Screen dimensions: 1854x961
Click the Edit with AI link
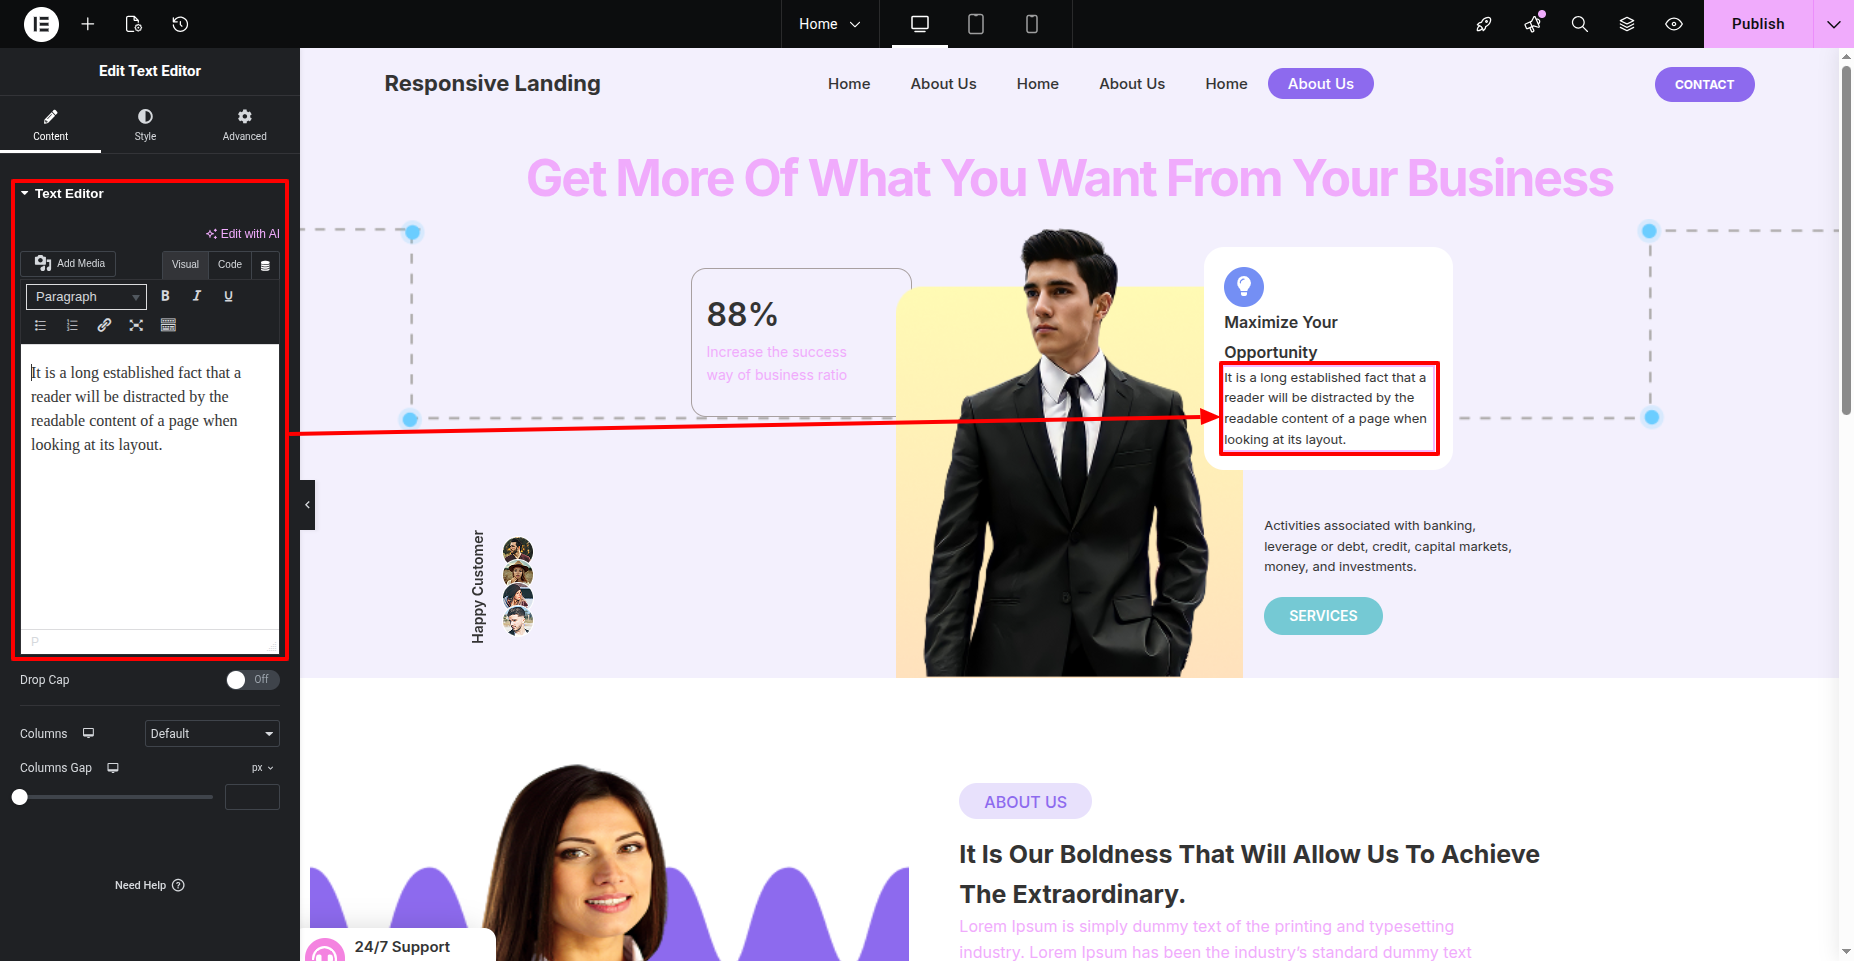243,234
